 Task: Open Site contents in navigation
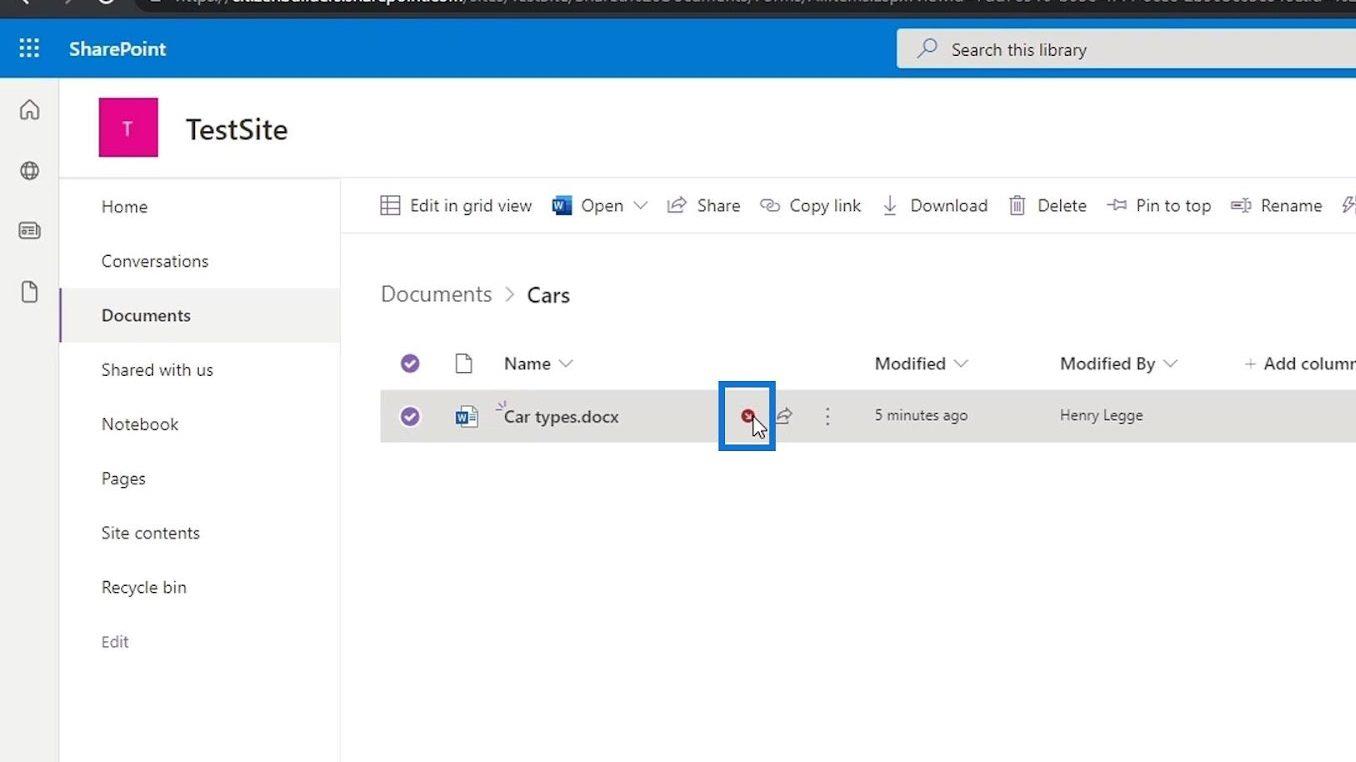point(150,532)
